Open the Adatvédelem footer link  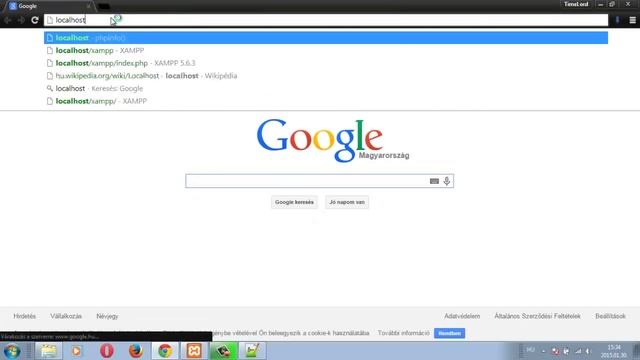(x=462, y=316)
